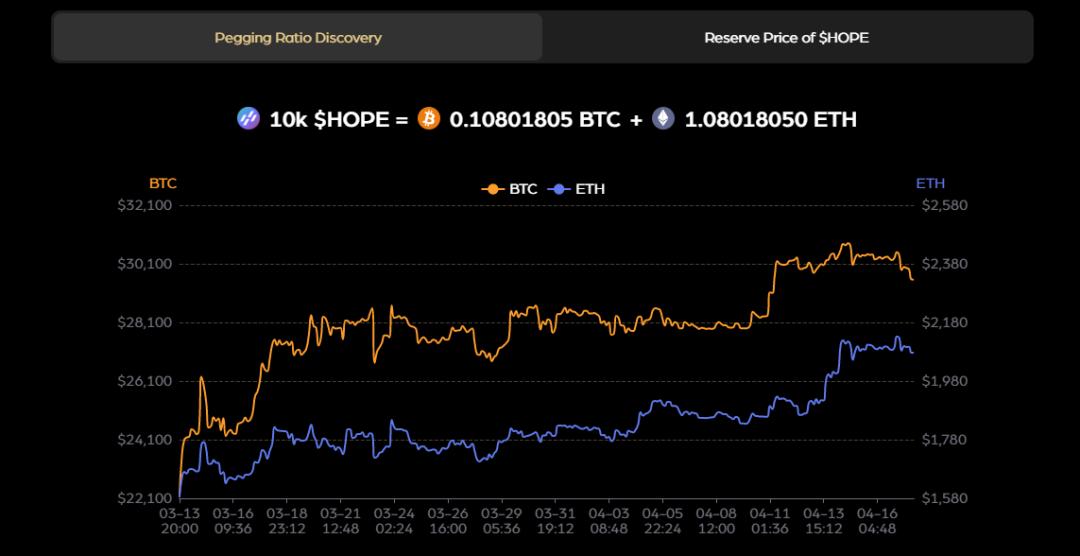This screenshot has height=556, width=1080.
Task: Select the 03-29 05:36 date marker
Action: pyautogui.click(x=501, y=520)
